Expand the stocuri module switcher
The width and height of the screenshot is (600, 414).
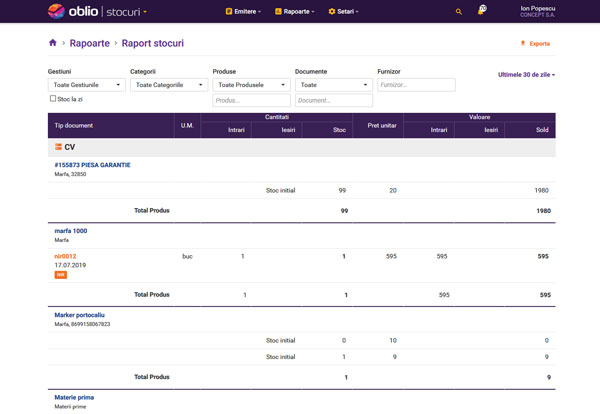click(126, 12)
